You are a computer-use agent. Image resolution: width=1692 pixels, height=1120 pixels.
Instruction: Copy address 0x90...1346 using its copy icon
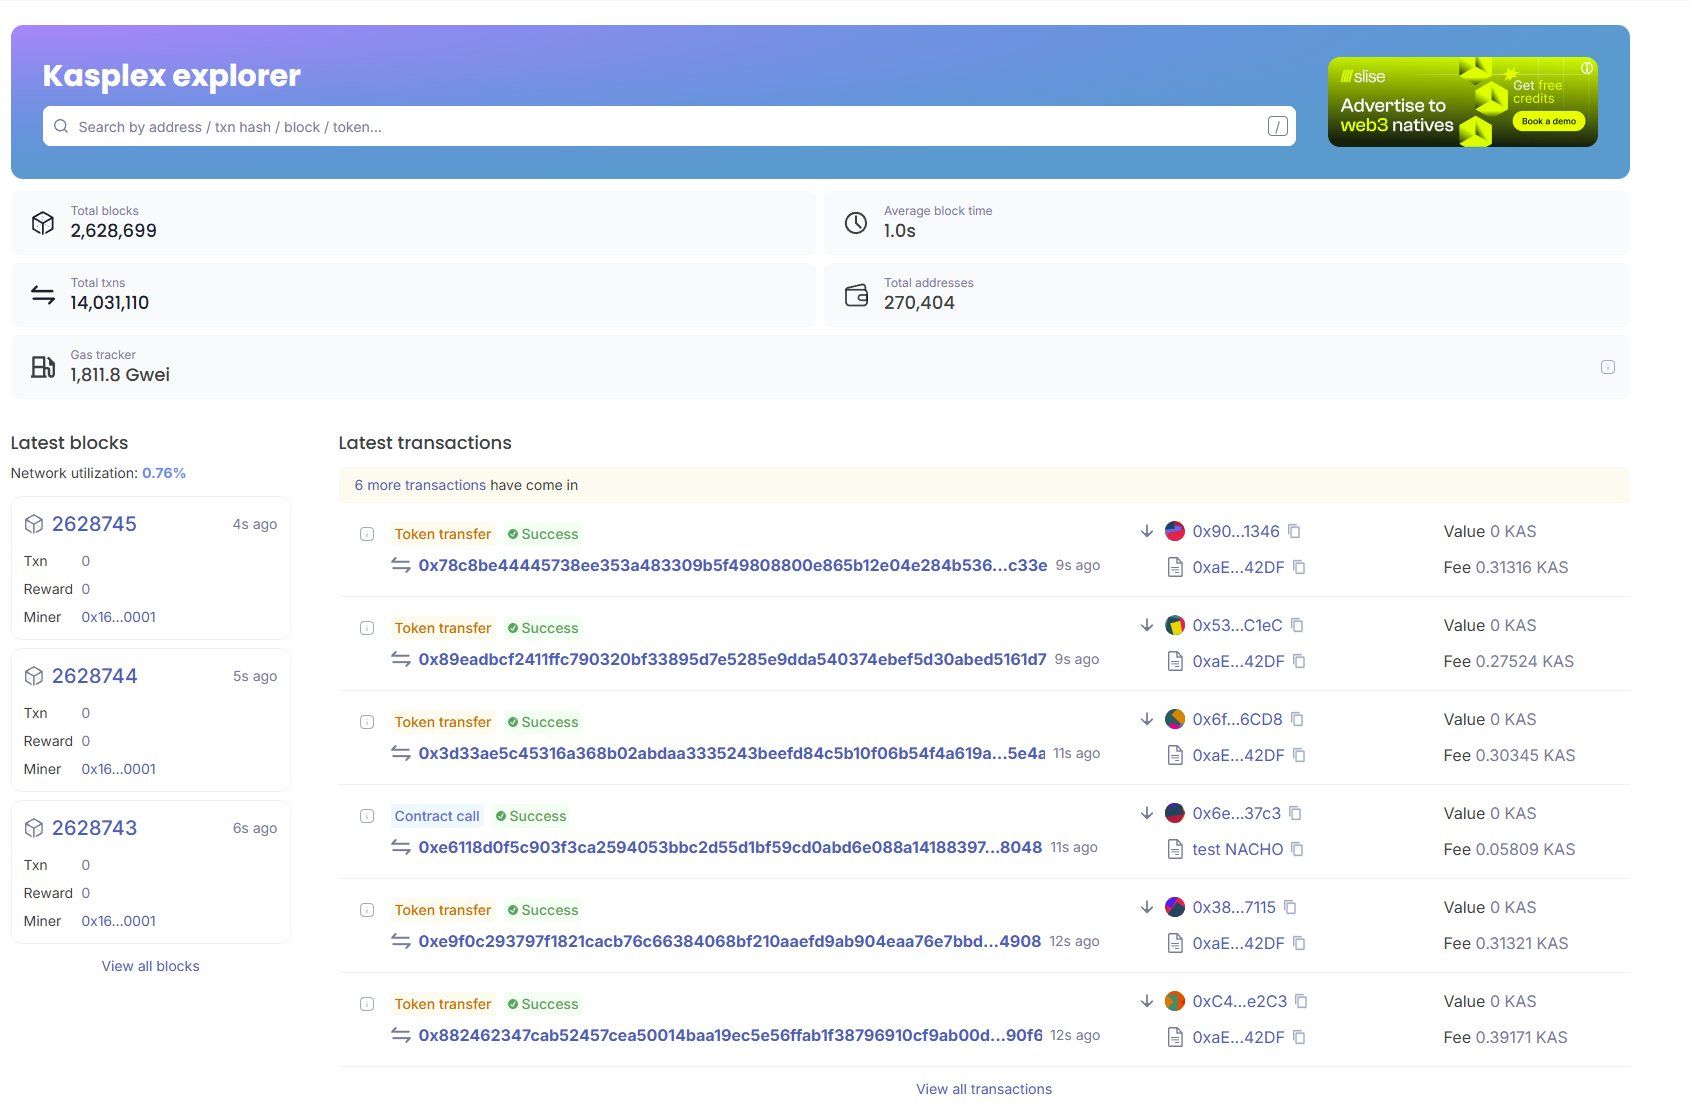[1295, 531]
